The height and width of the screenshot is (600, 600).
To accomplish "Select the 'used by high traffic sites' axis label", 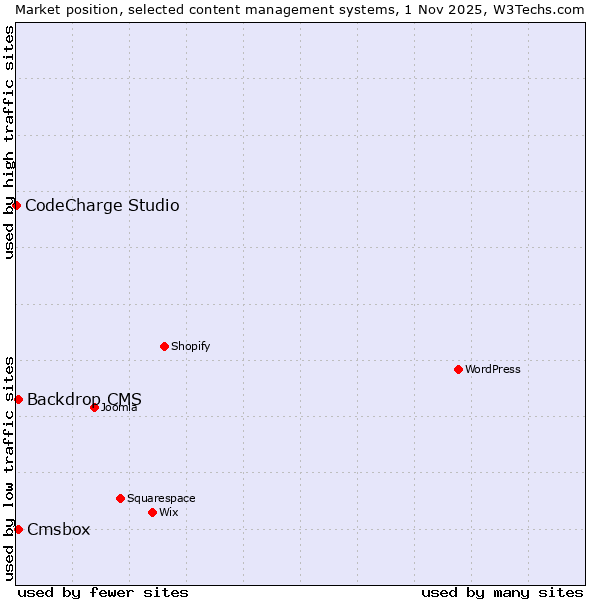I will (x=9, y=142).
